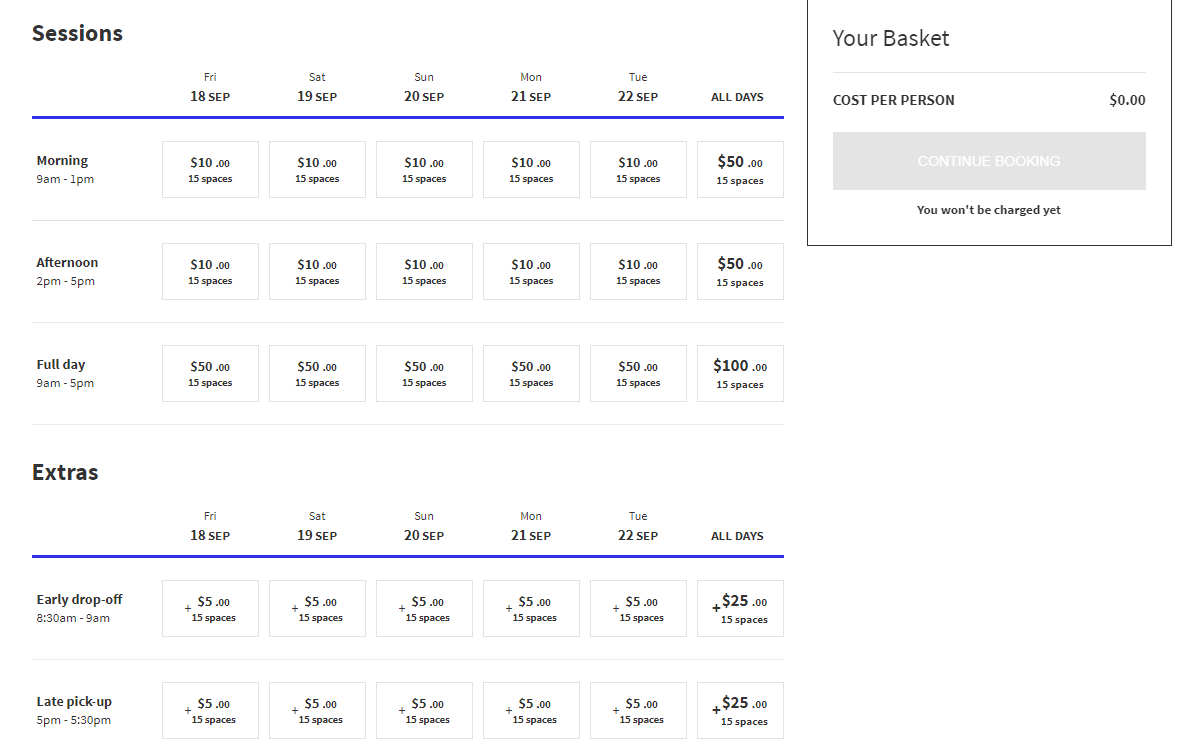The image size is (1180, 754).
Task: Add Early drop-off ALL DAYS $25 extra
Action: pos(740,609)
